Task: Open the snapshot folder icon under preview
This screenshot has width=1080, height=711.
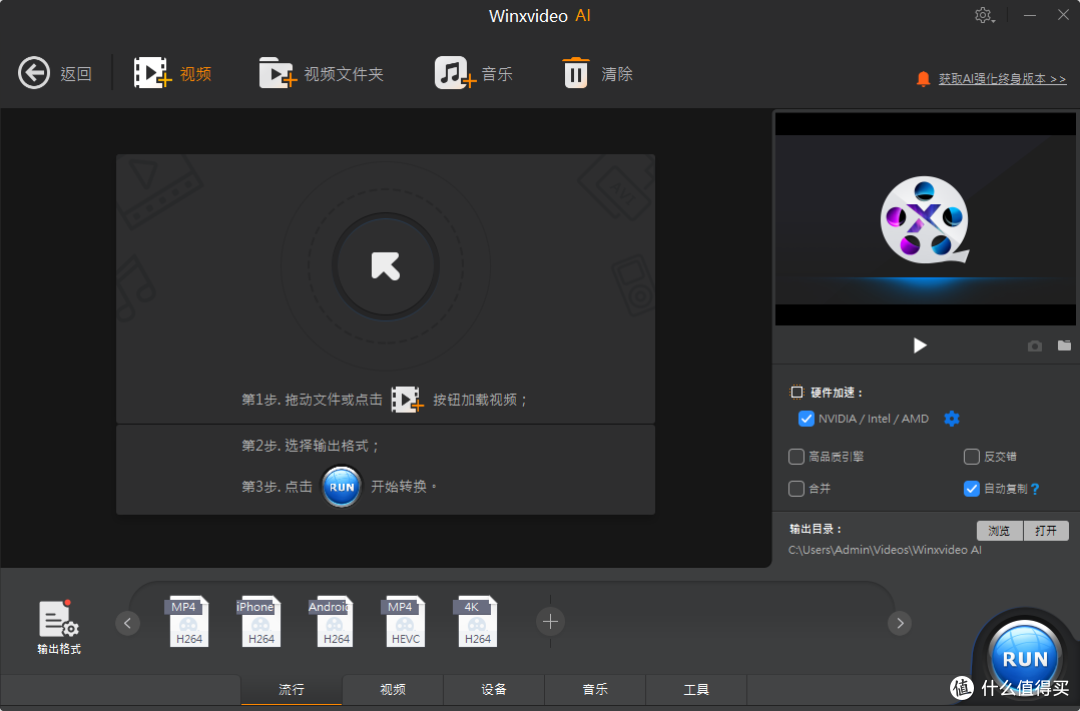Action: pyautogui.click(x=1064, y=345)
